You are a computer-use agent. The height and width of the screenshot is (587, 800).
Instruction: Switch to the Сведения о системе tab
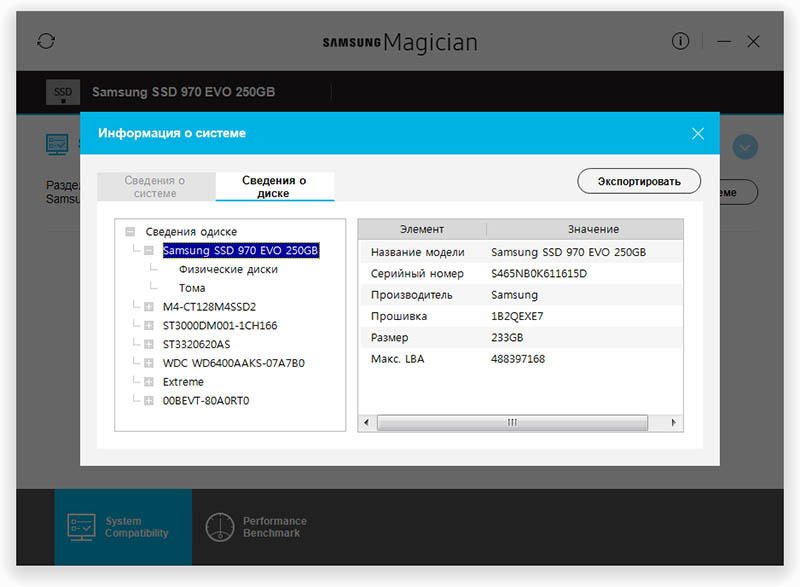(155, 187)
